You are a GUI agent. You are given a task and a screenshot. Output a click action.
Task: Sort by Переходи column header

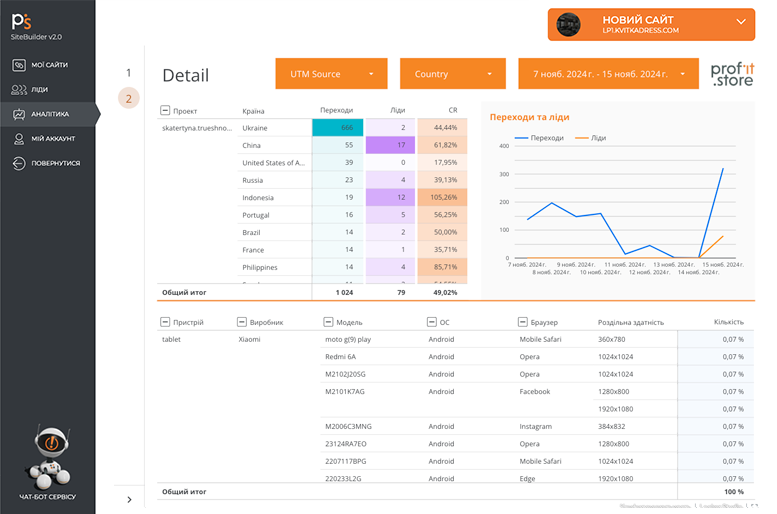click(336, 111)
